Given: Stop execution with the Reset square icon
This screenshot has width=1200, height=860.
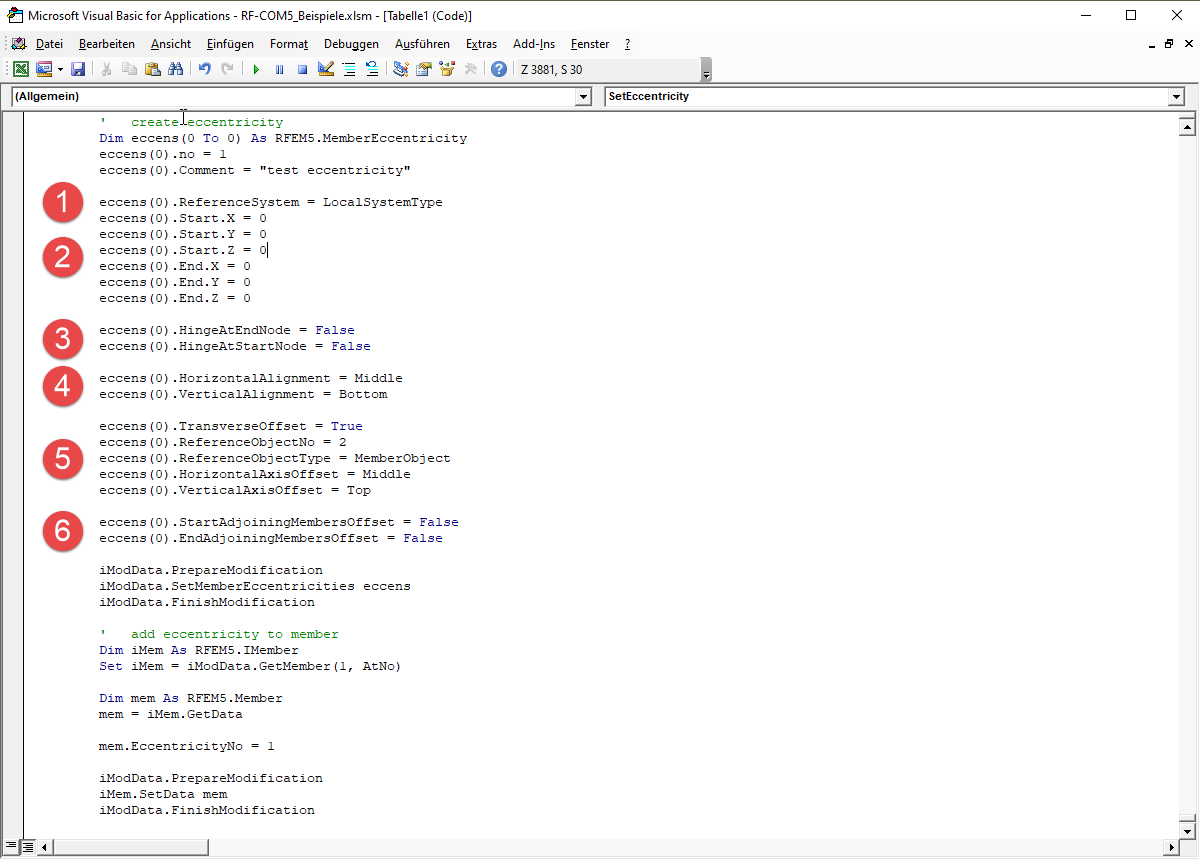Looking at the screenshot, I should click(302, 69).
